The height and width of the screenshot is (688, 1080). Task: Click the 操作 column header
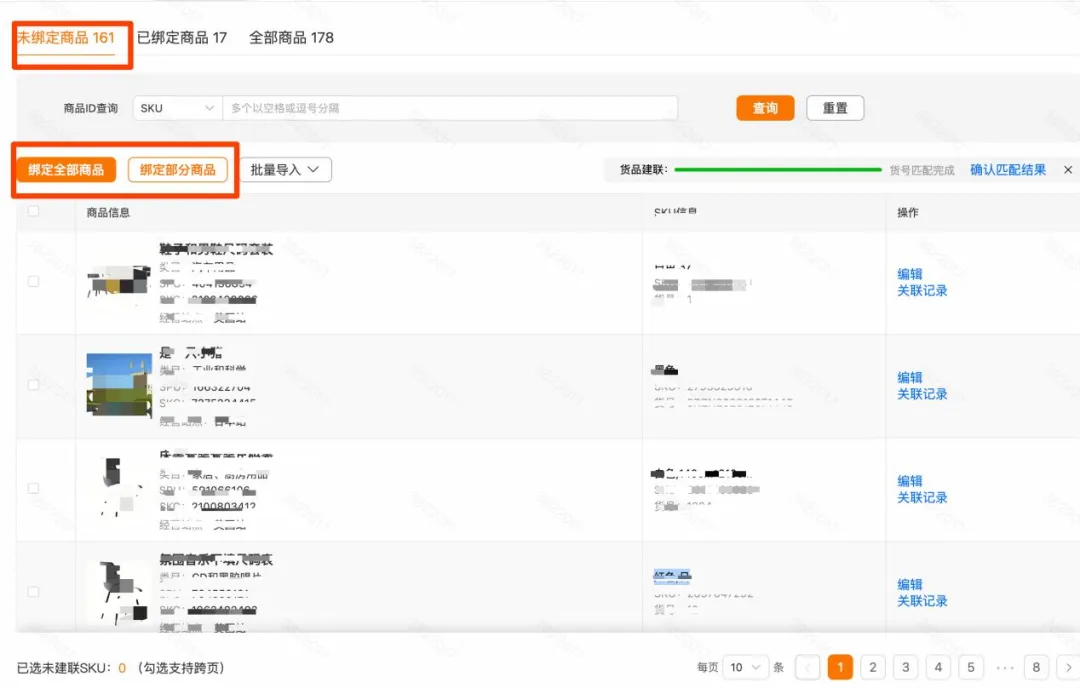[908, 212]
